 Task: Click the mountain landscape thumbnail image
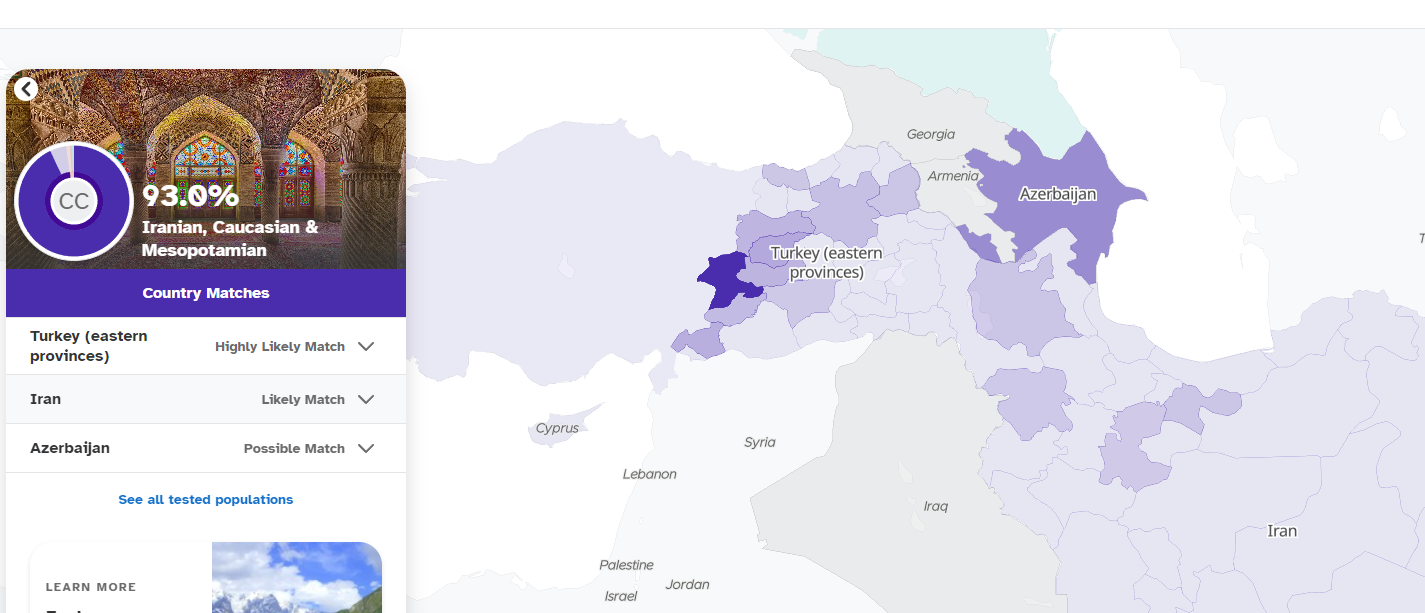click(x=296, y=578)
